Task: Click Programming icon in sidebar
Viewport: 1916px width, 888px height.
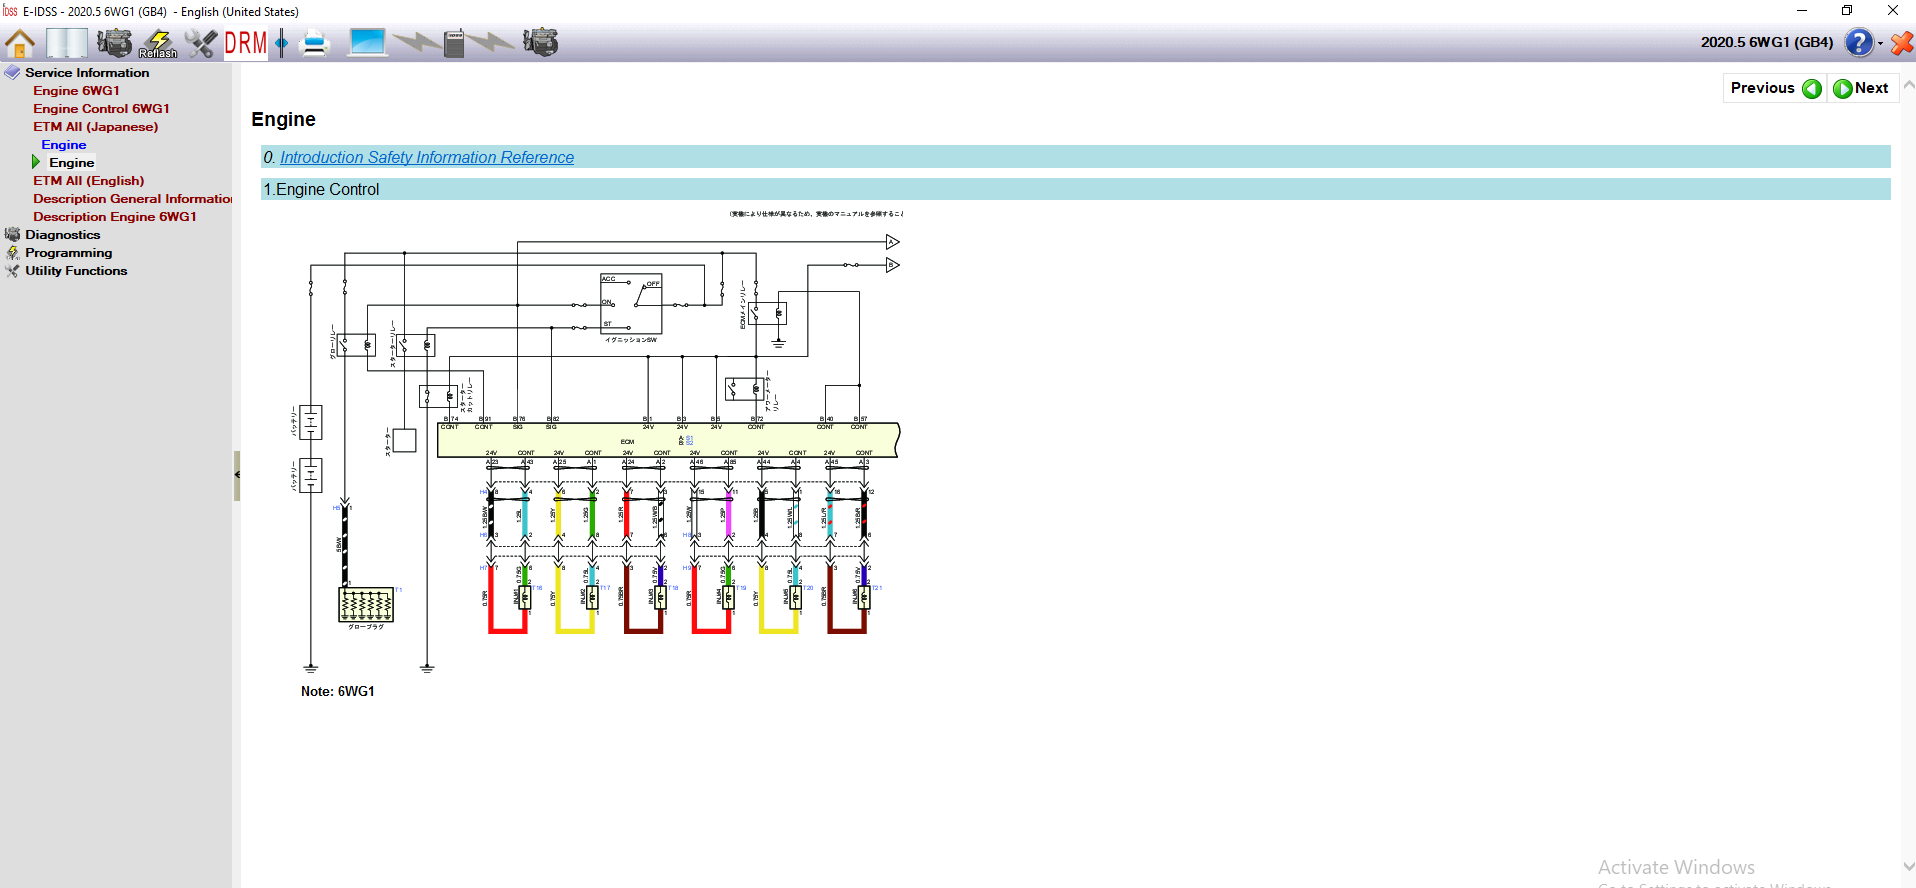Action: point(12,252)
